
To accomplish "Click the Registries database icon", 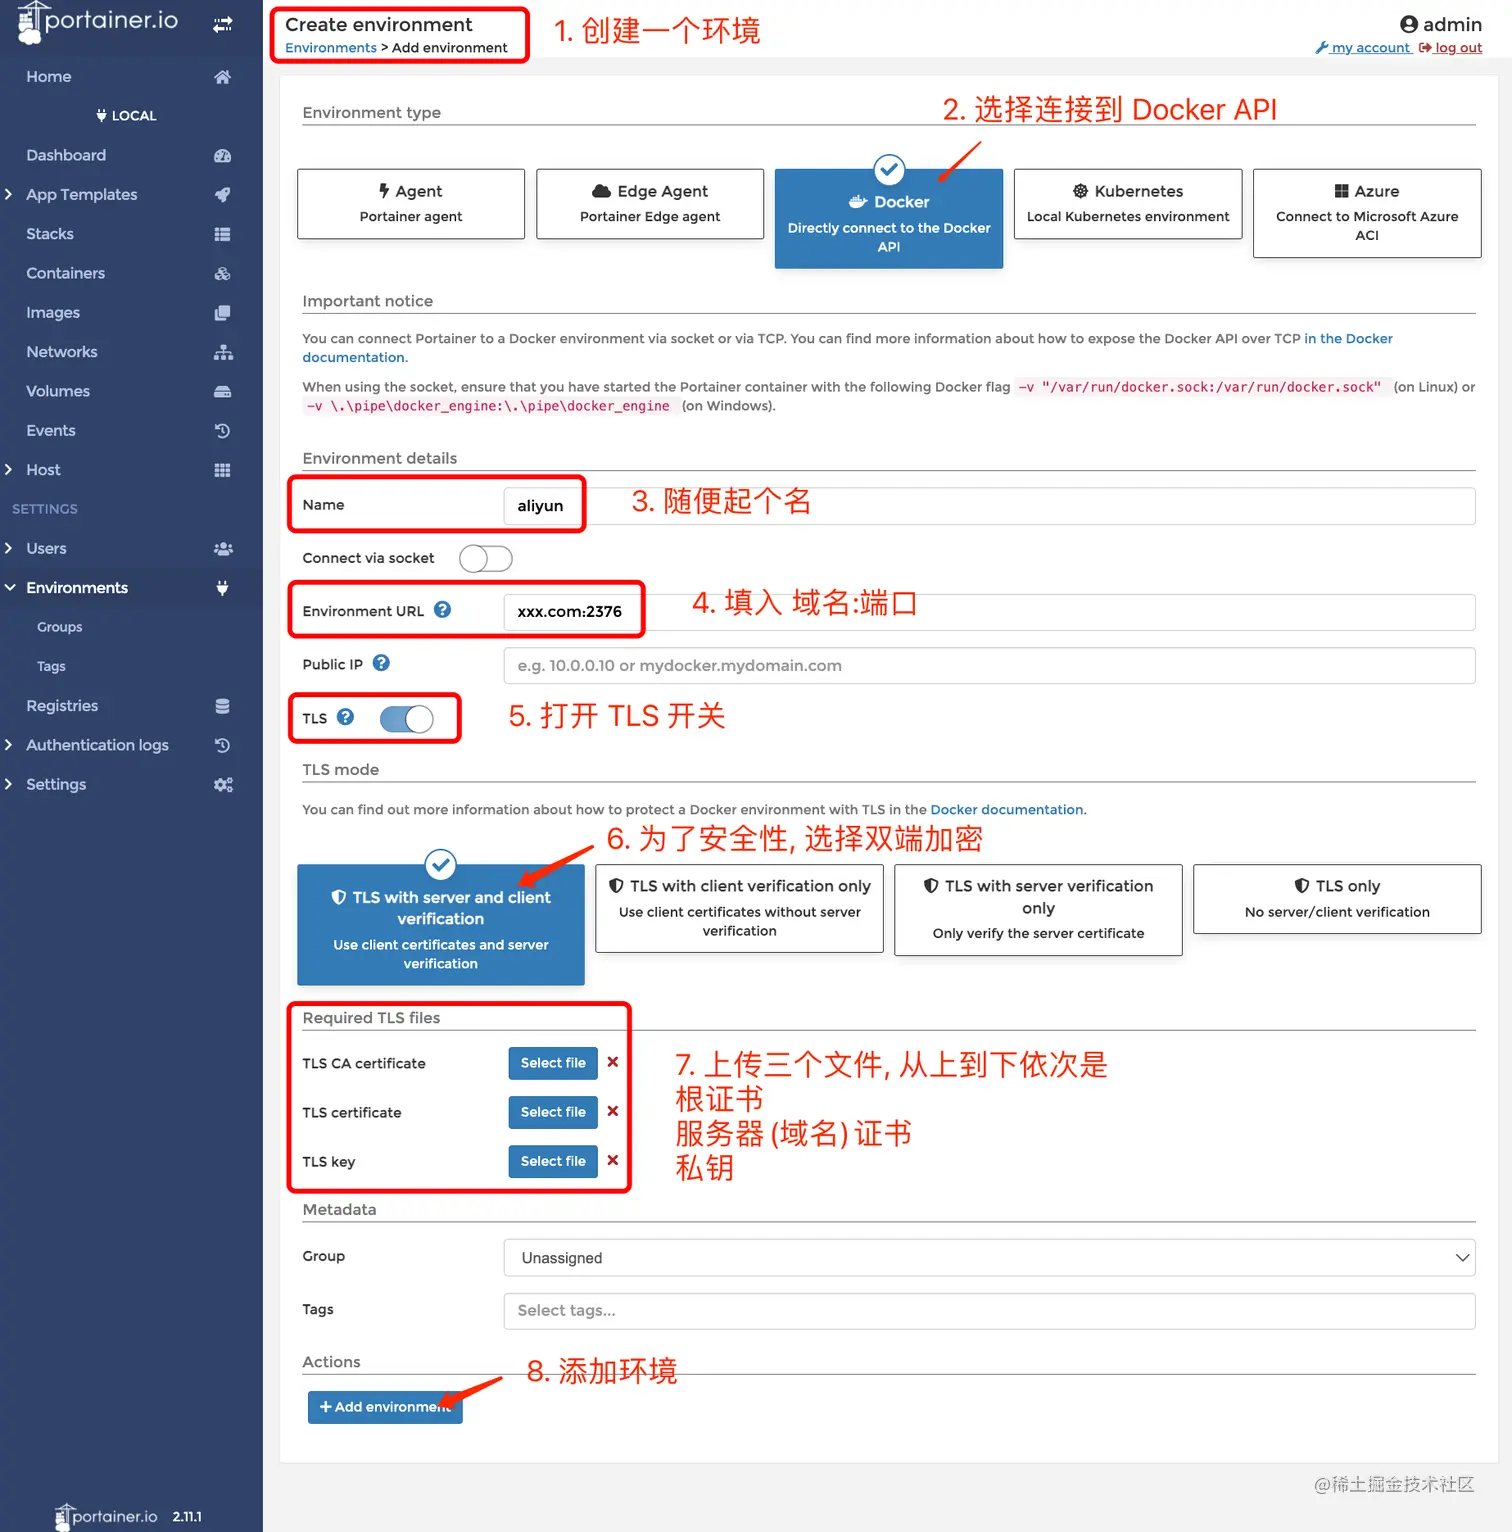I will 223,706.
